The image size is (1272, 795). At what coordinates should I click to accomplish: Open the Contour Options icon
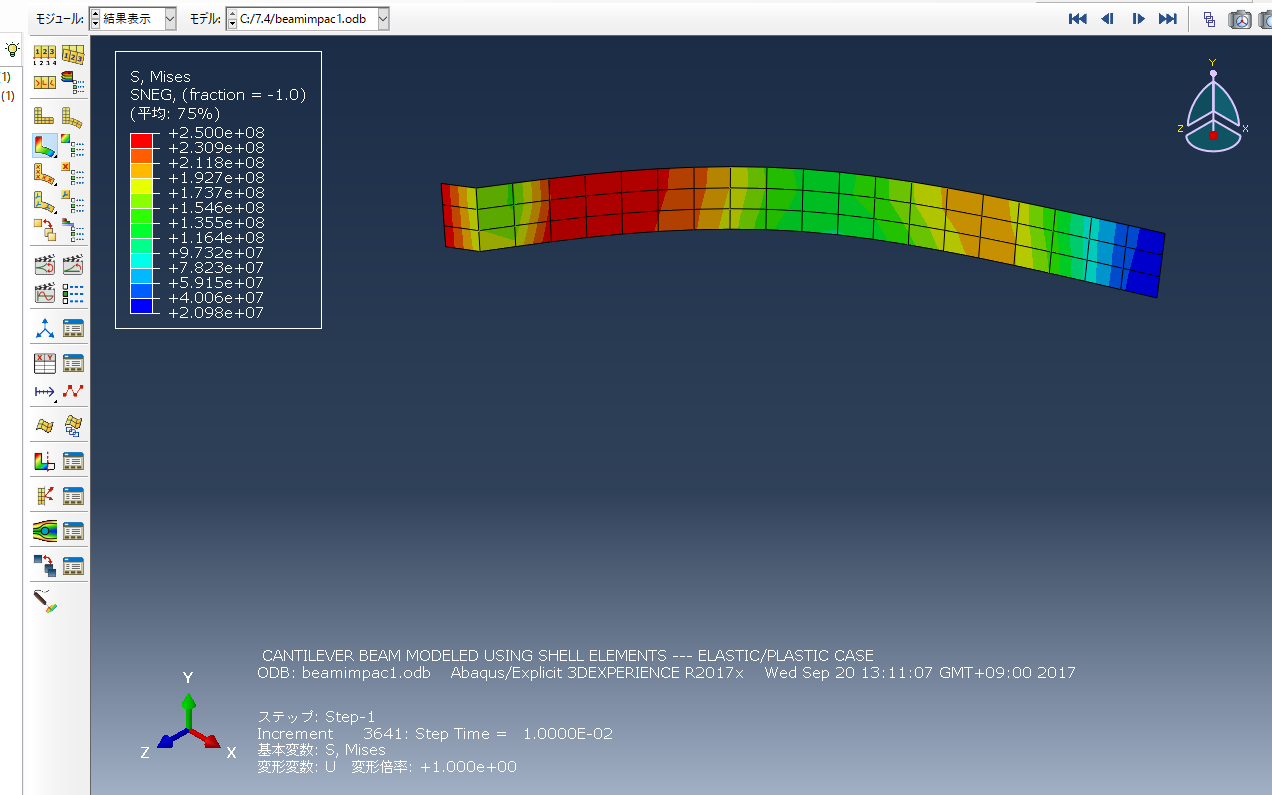72,146
